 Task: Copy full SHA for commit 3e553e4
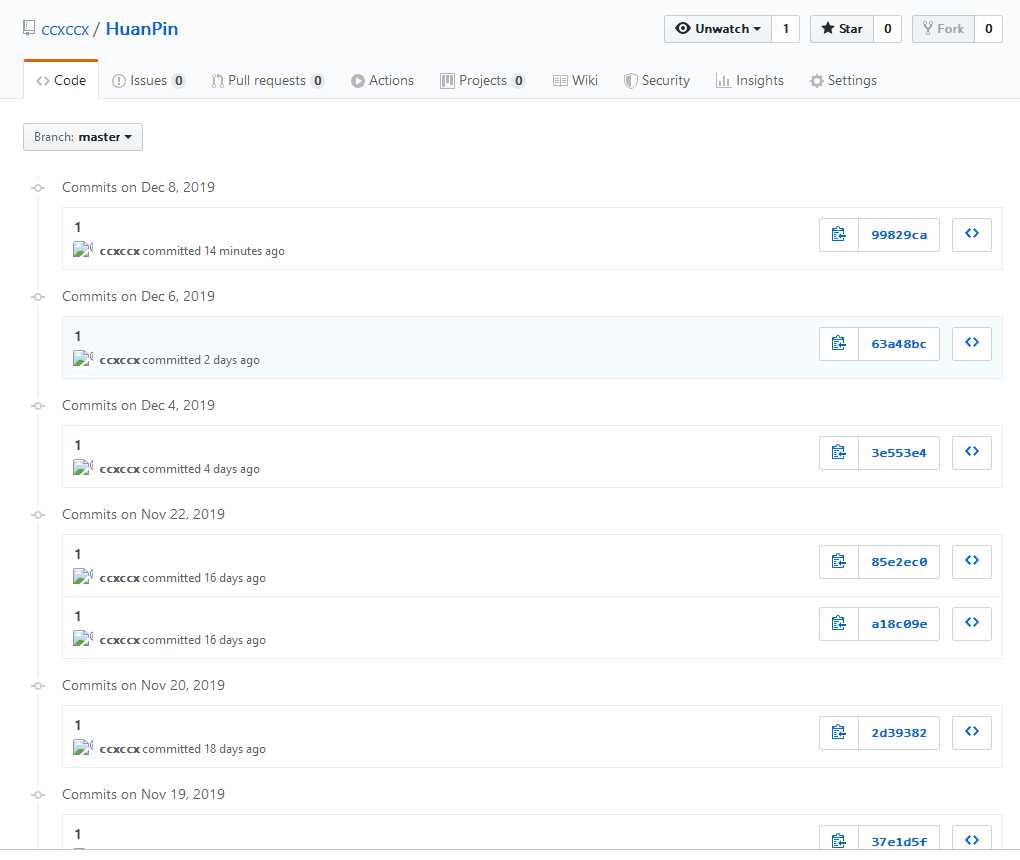(x=838, y=453)
